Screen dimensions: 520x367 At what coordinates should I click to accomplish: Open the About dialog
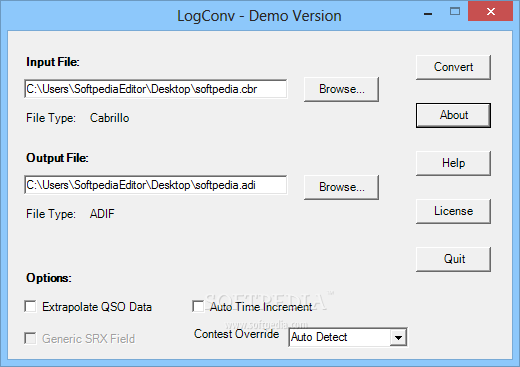(453, 115)
